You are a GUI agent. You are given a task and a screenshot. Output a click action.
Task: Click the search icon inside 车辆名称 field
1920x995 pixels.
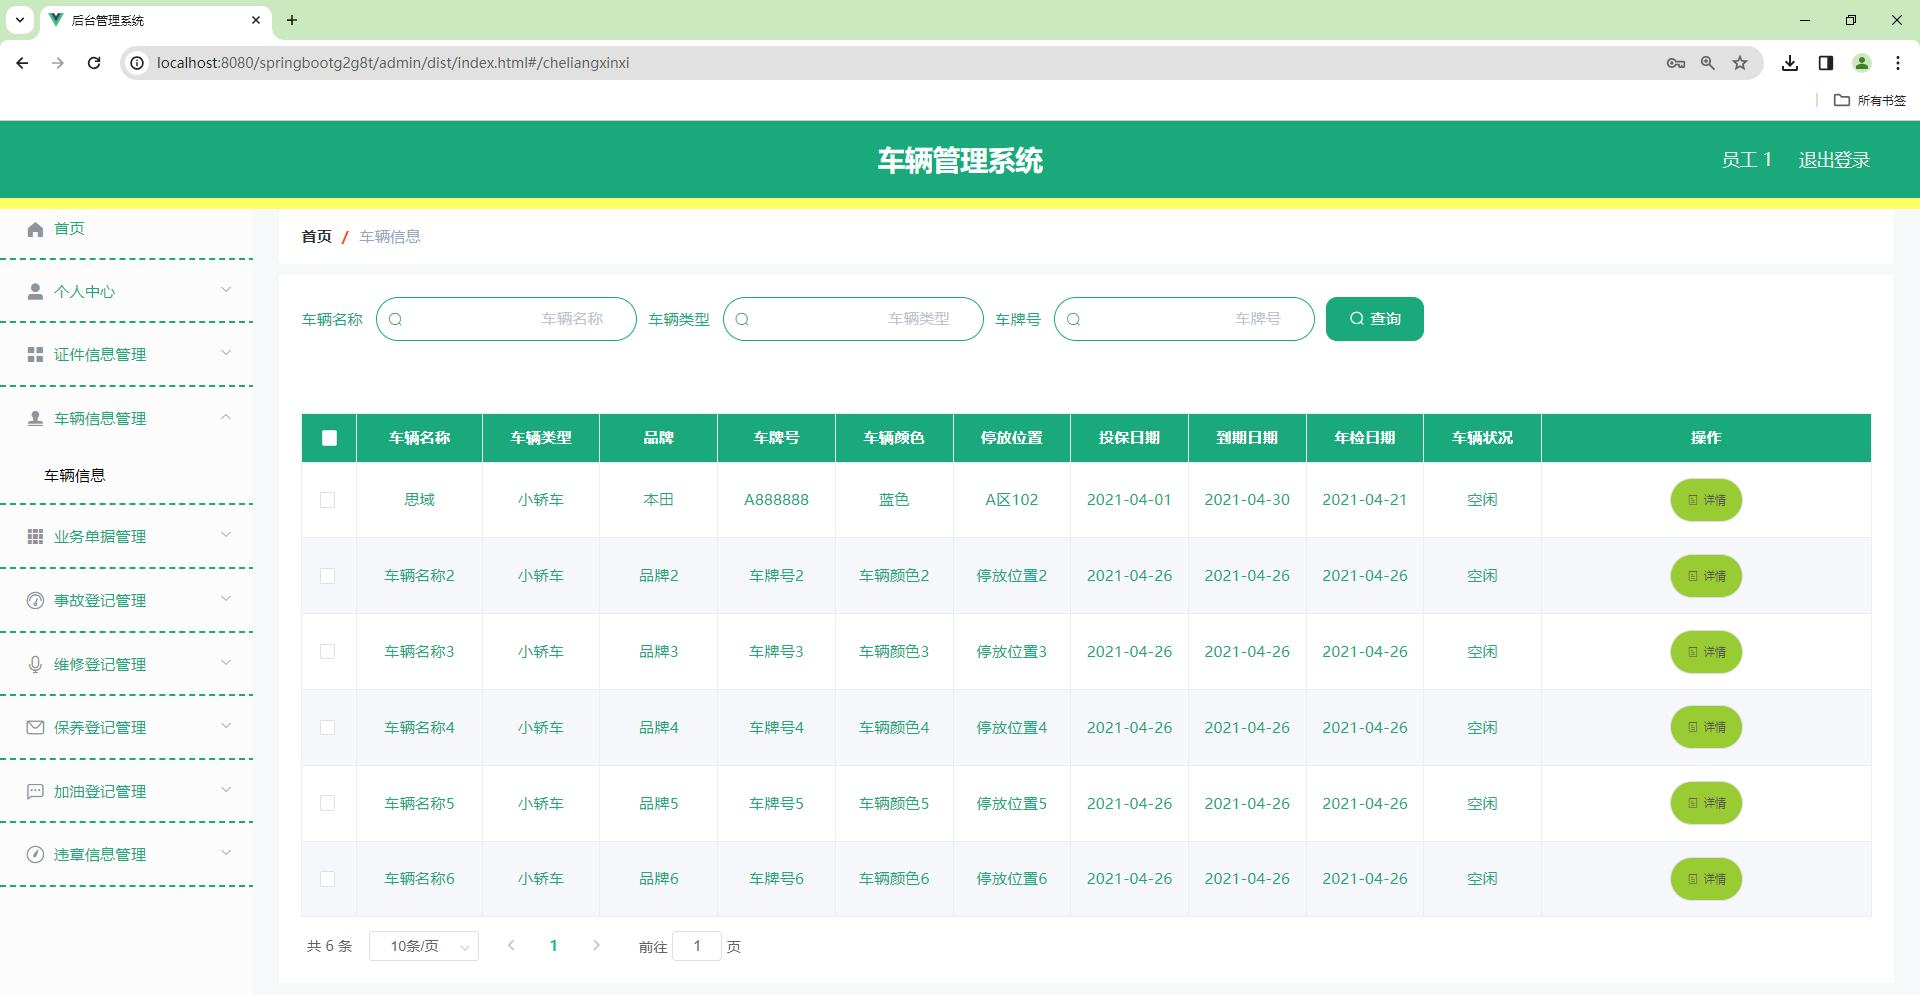(396, 319)
